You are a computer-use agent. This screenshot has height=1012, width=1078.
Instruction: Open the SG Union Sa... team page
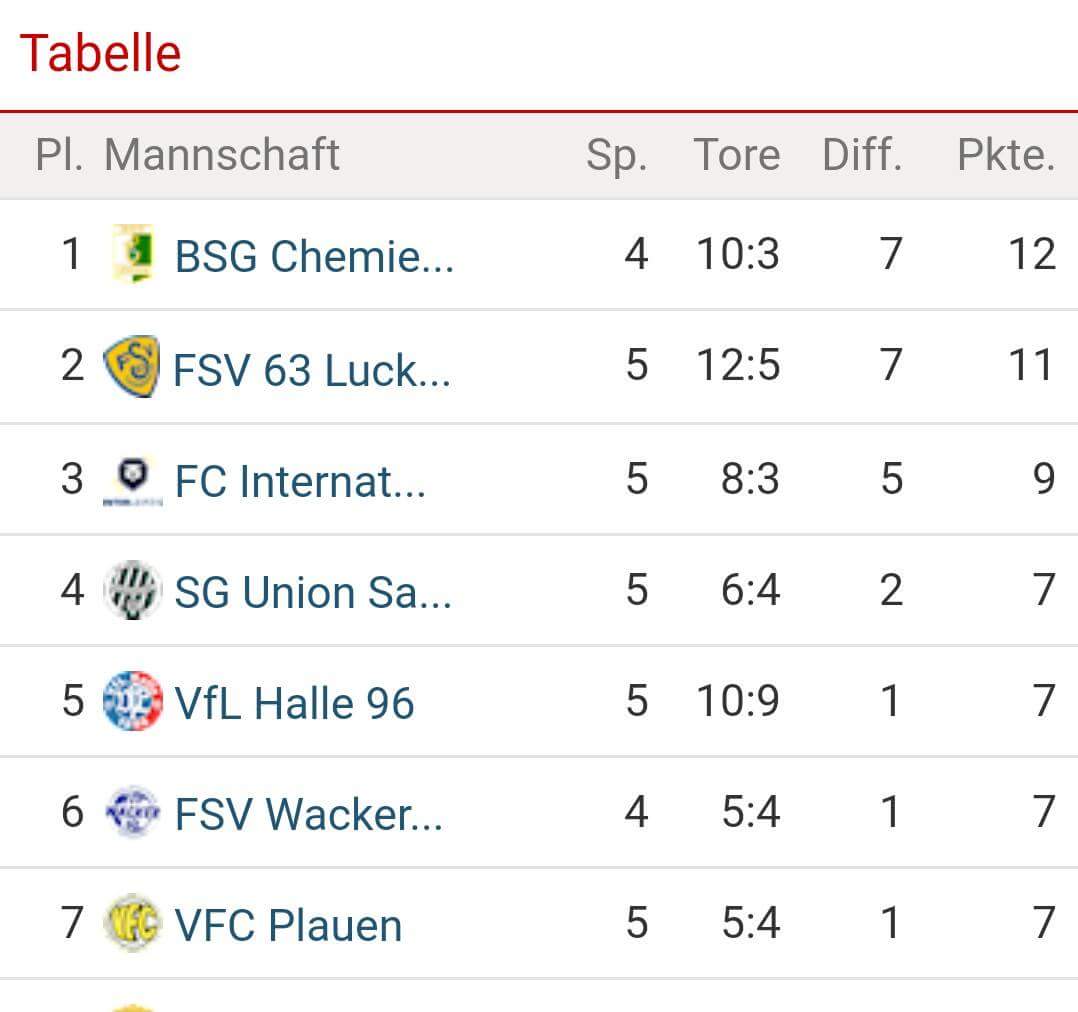point(313,592)
